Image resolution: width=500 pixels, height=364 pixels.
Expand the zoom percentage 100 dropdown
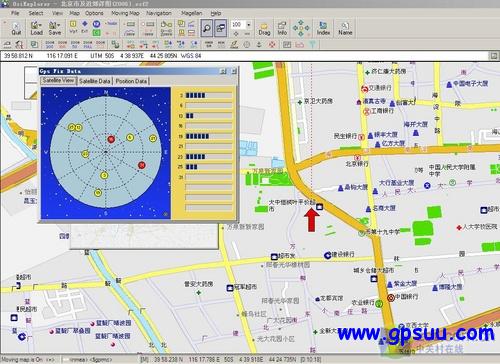[x=249, y=25]
